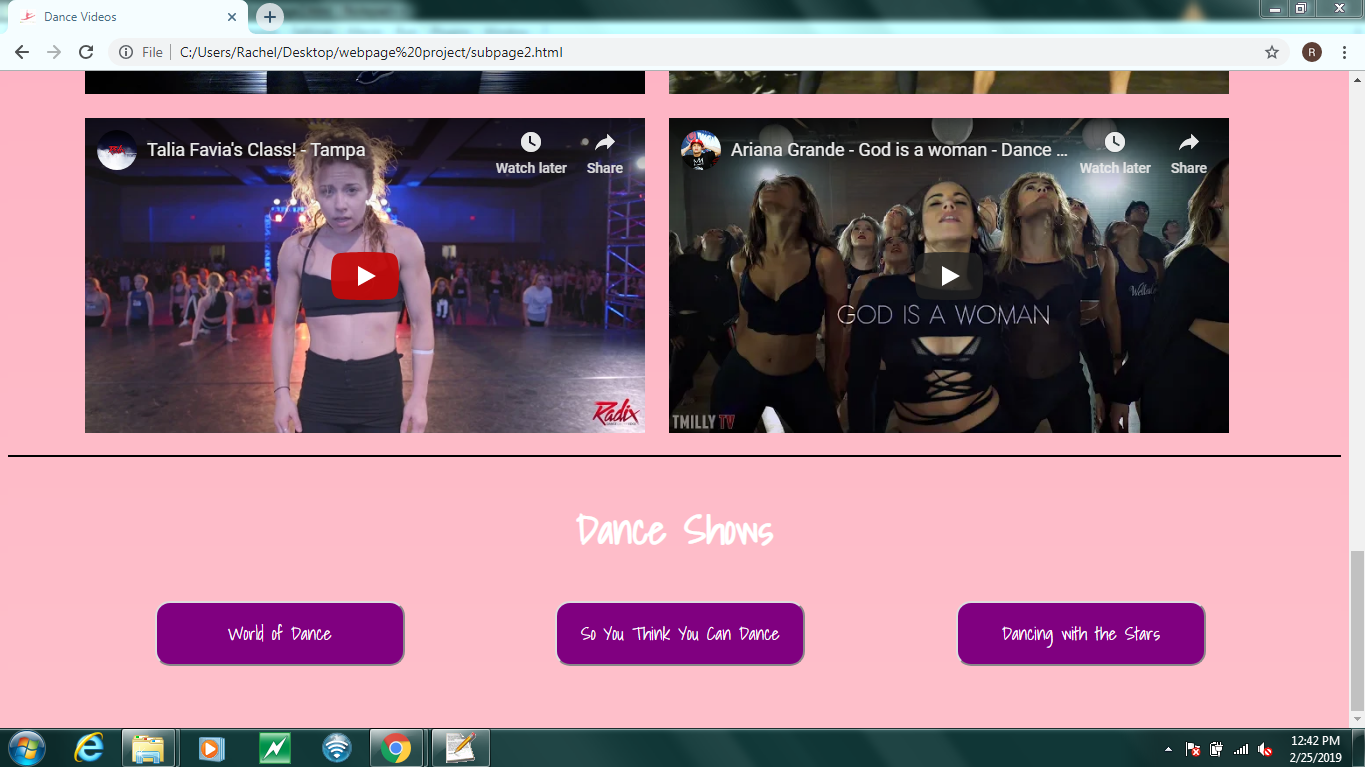
Task: Go forward in browser history
Action: [54, 52]
